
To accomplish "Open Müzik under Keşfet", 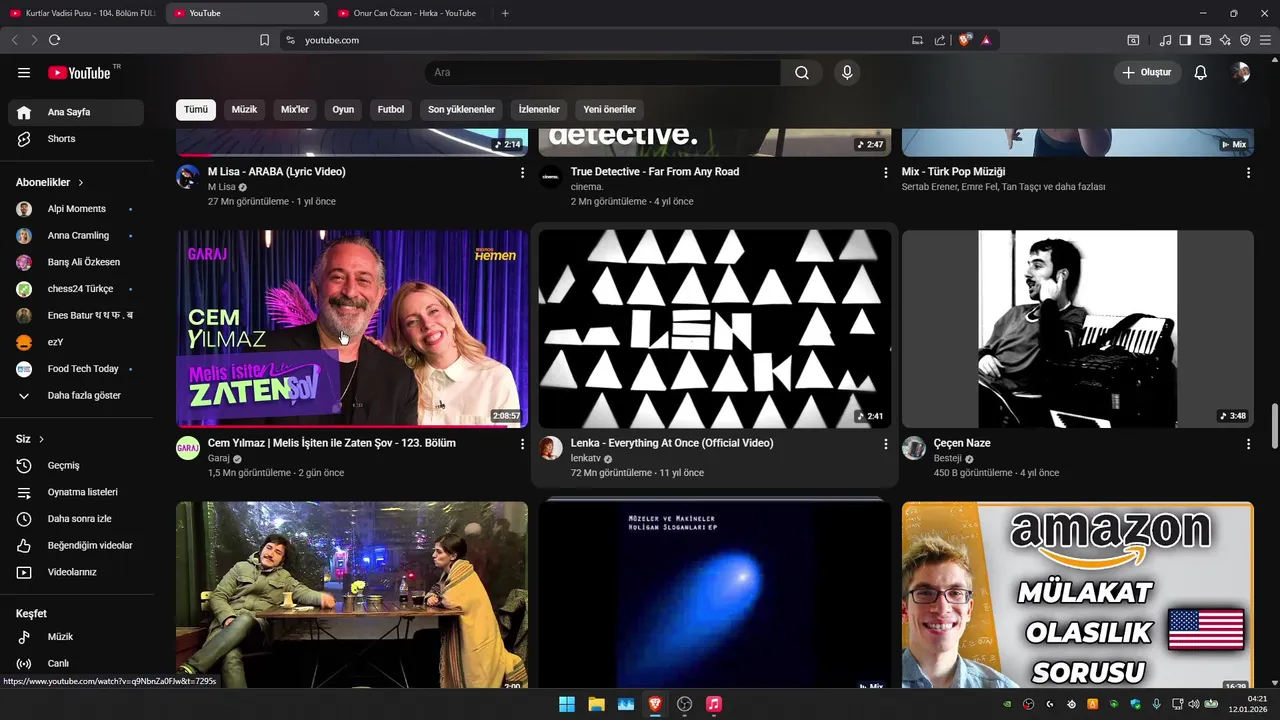I will point(76,637).
